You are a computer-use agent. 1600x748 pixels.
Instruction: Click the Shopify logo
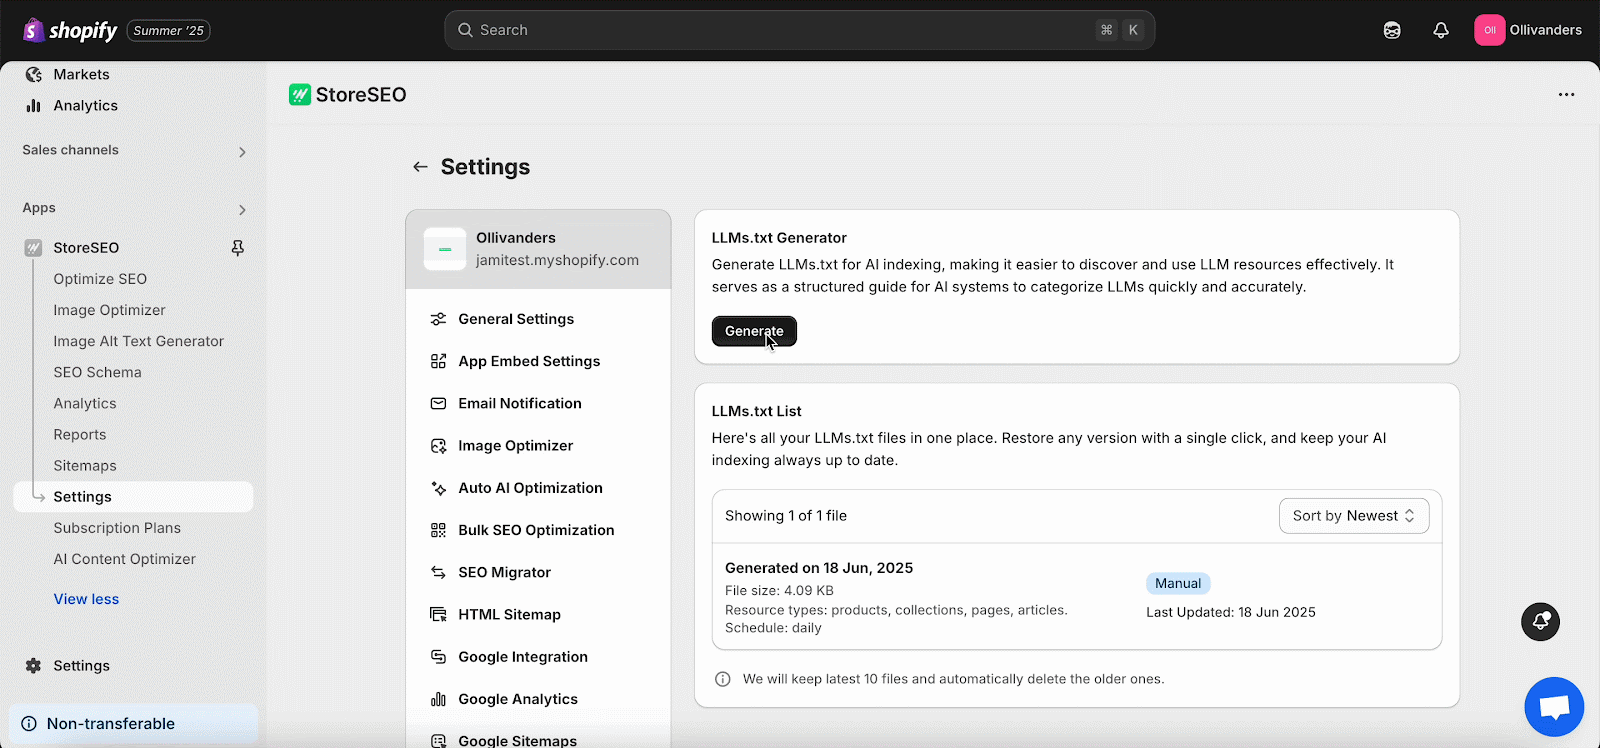[69, 30]
